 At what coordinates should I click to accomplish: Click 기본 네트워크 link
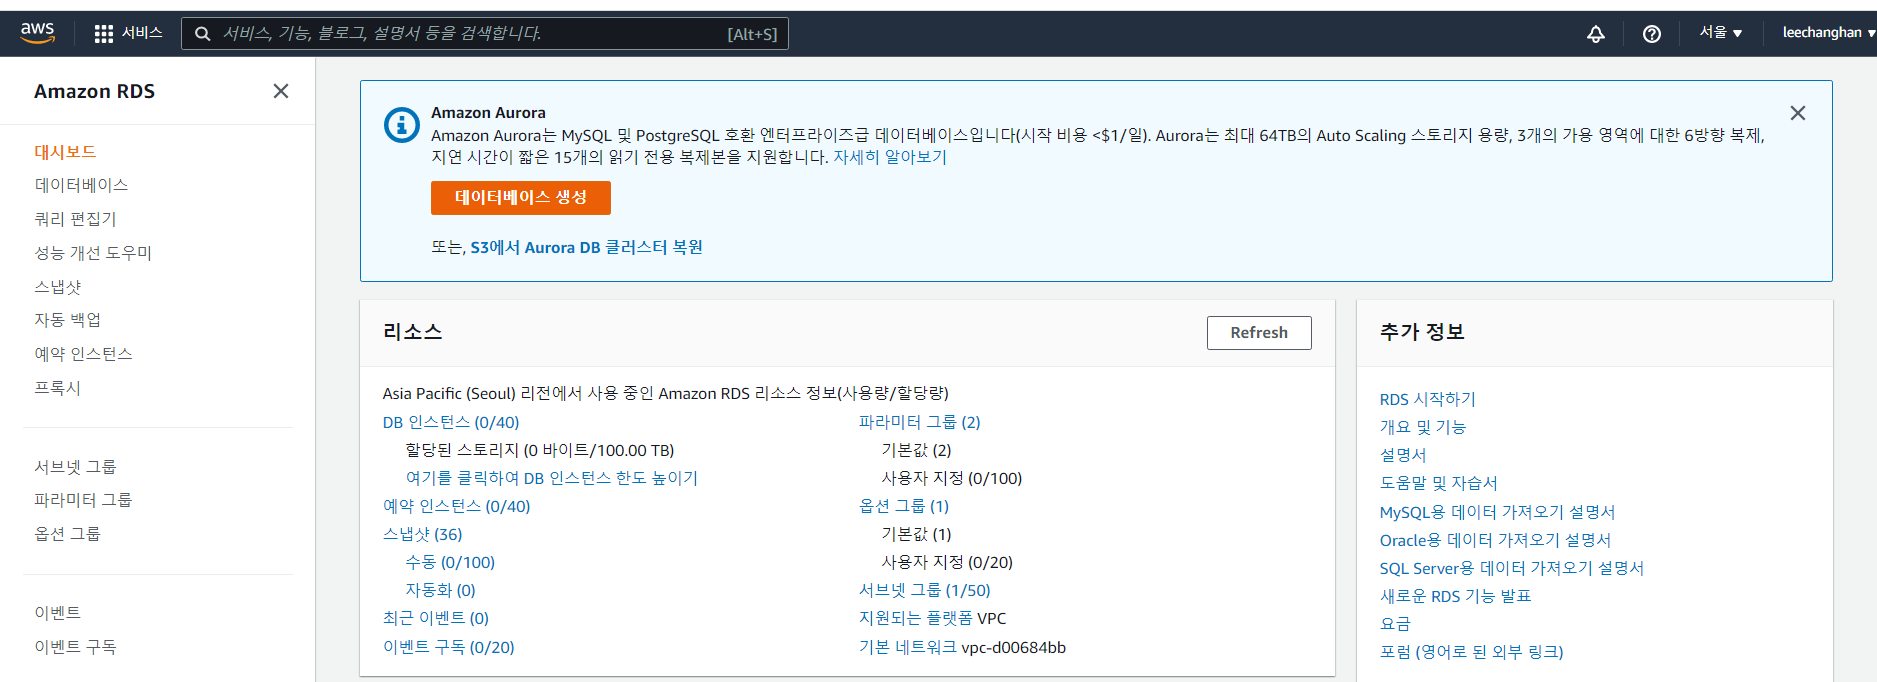click(908, 647)
